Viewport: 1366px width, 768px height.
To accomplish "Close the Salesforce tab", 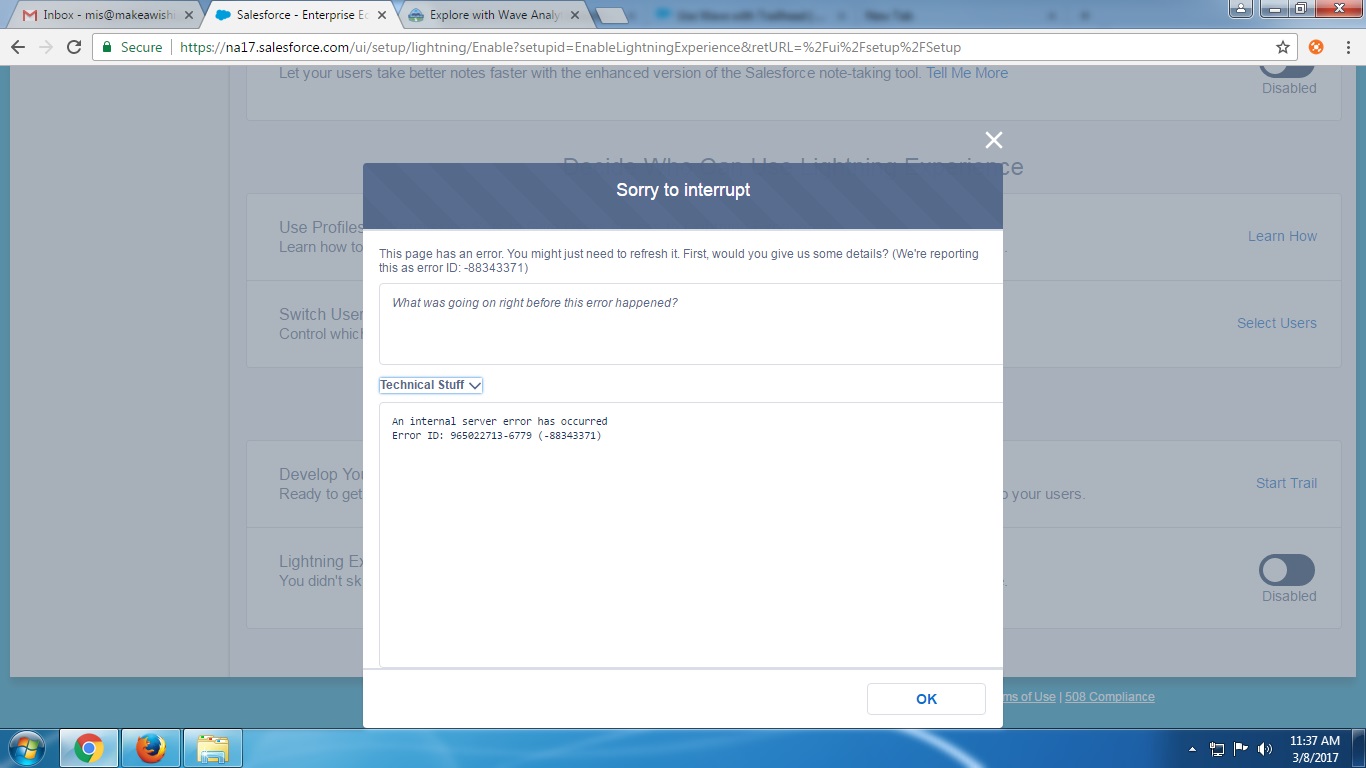I will (382, 15).
